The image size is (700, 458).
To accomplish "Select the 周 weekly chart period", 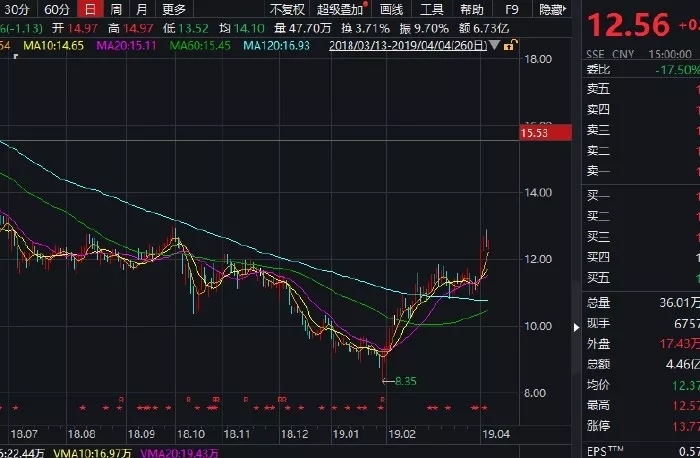I will (116, 9).
